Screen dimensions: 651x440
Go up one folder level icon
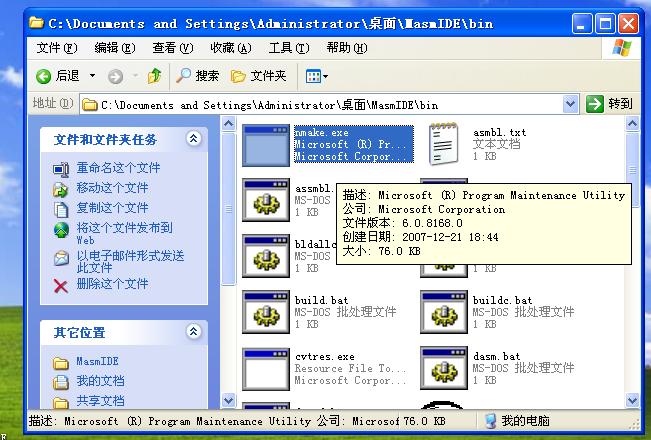(x=154, y=76)
